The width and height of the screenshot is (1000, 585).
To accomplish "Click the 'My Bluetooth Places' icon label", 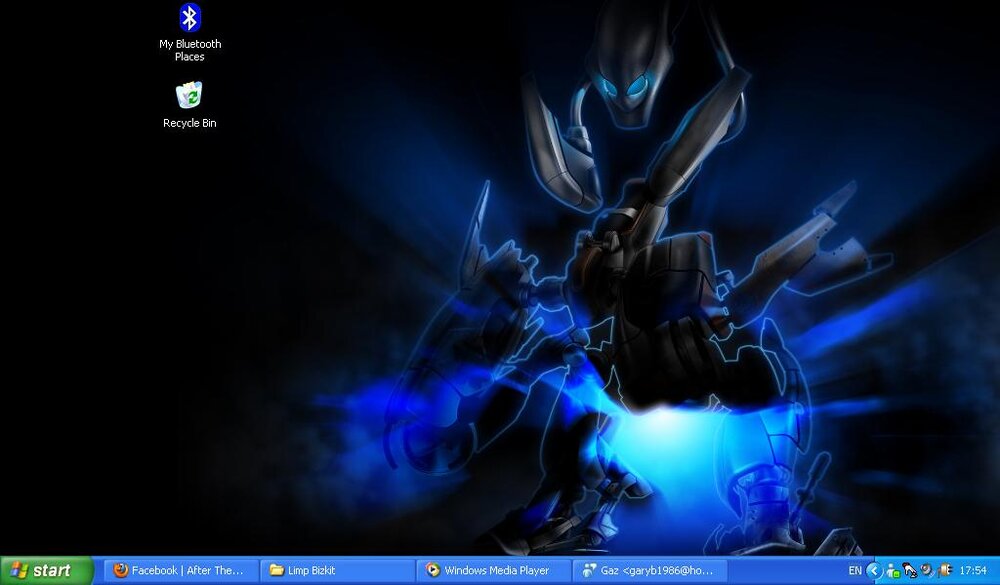I will click(190, 50).
